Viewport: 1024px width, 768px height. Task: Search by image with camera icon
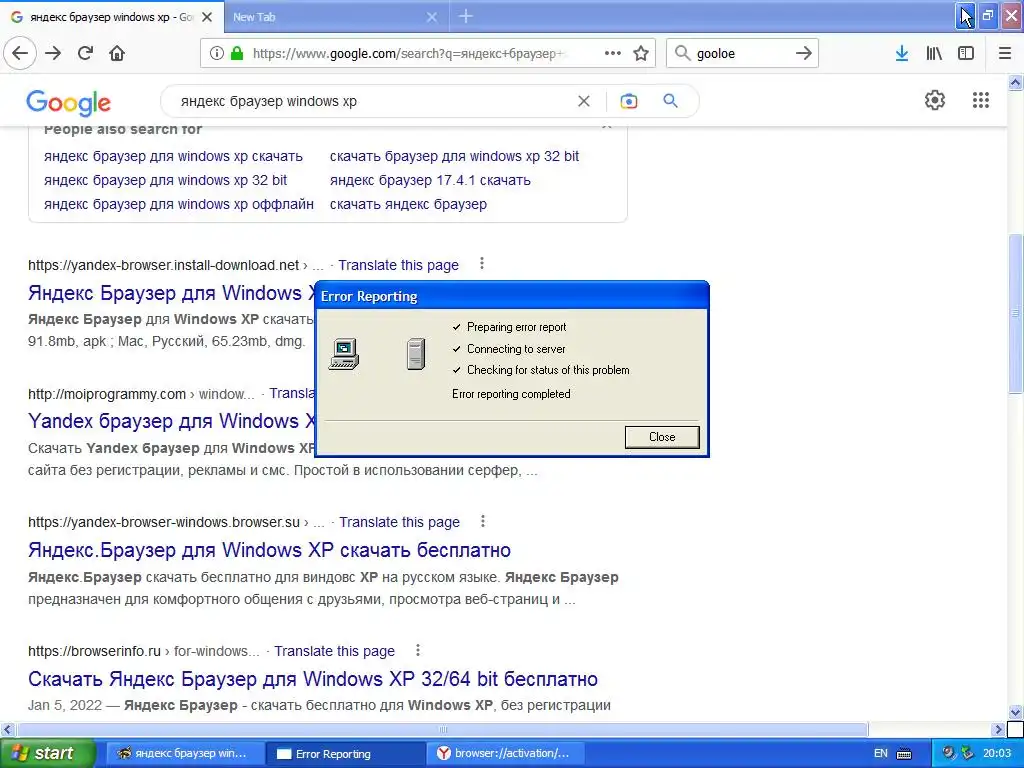click(x=629, y=101)
